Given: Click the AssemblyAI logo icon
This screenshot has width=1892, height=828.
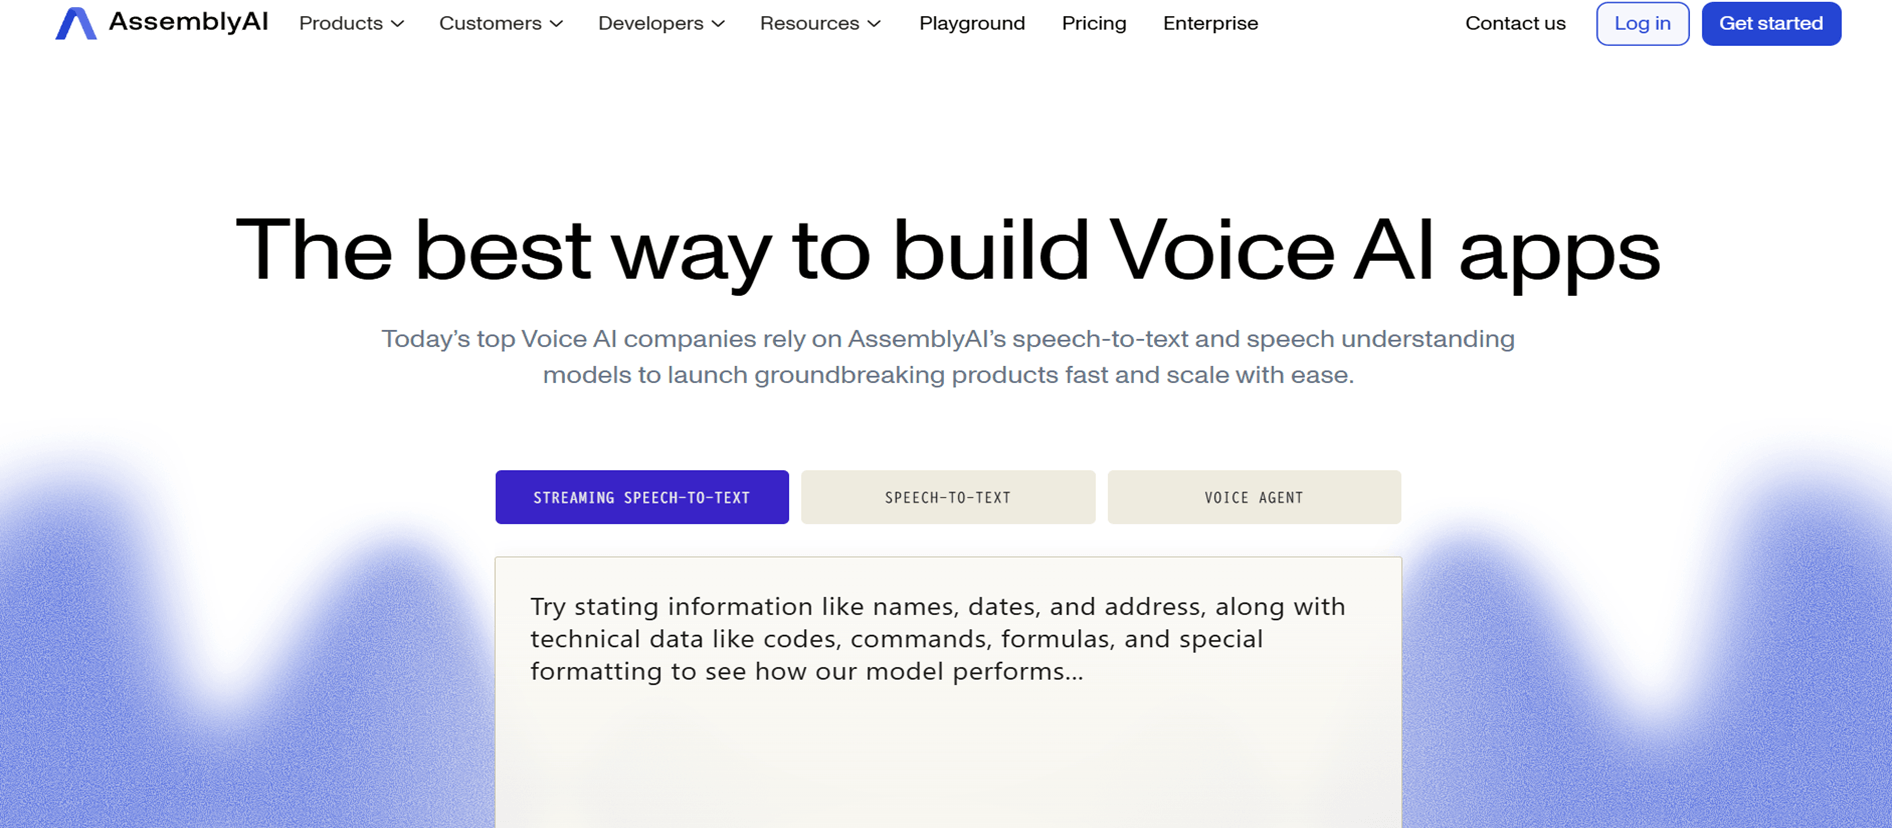Looking at the screenshot, I should point(75,23).
